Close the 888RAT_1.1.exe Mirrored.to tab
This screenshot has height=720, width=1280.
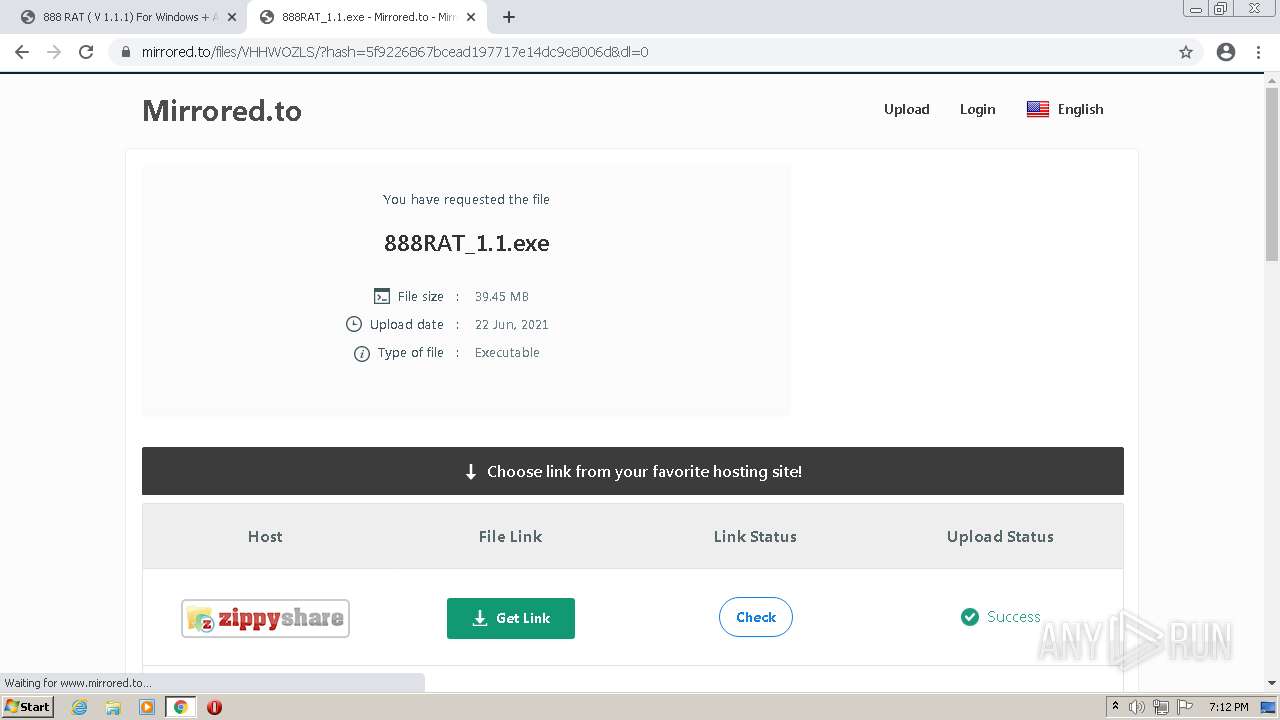[471, 17]
